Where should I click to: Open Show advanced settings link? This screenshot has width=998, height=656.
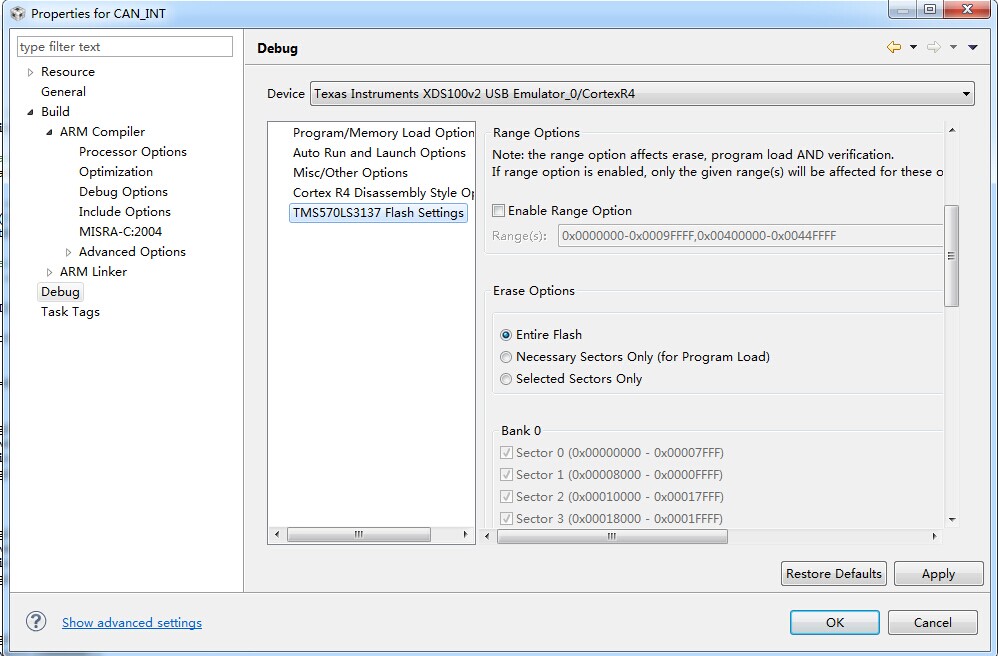click(132, 622)
